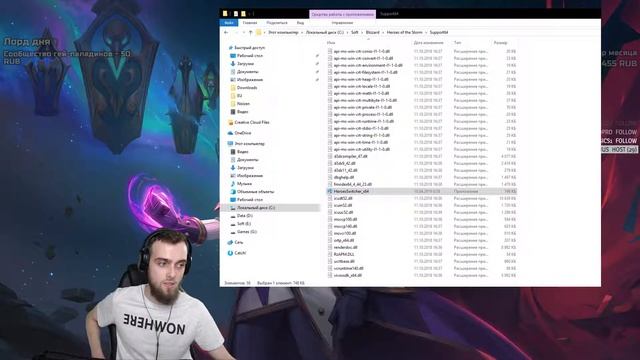Image resolution: width=640 pixels, height=360 pixels.
Task: Sort files by the Размер column header
Action: click(x=500, y=42)
